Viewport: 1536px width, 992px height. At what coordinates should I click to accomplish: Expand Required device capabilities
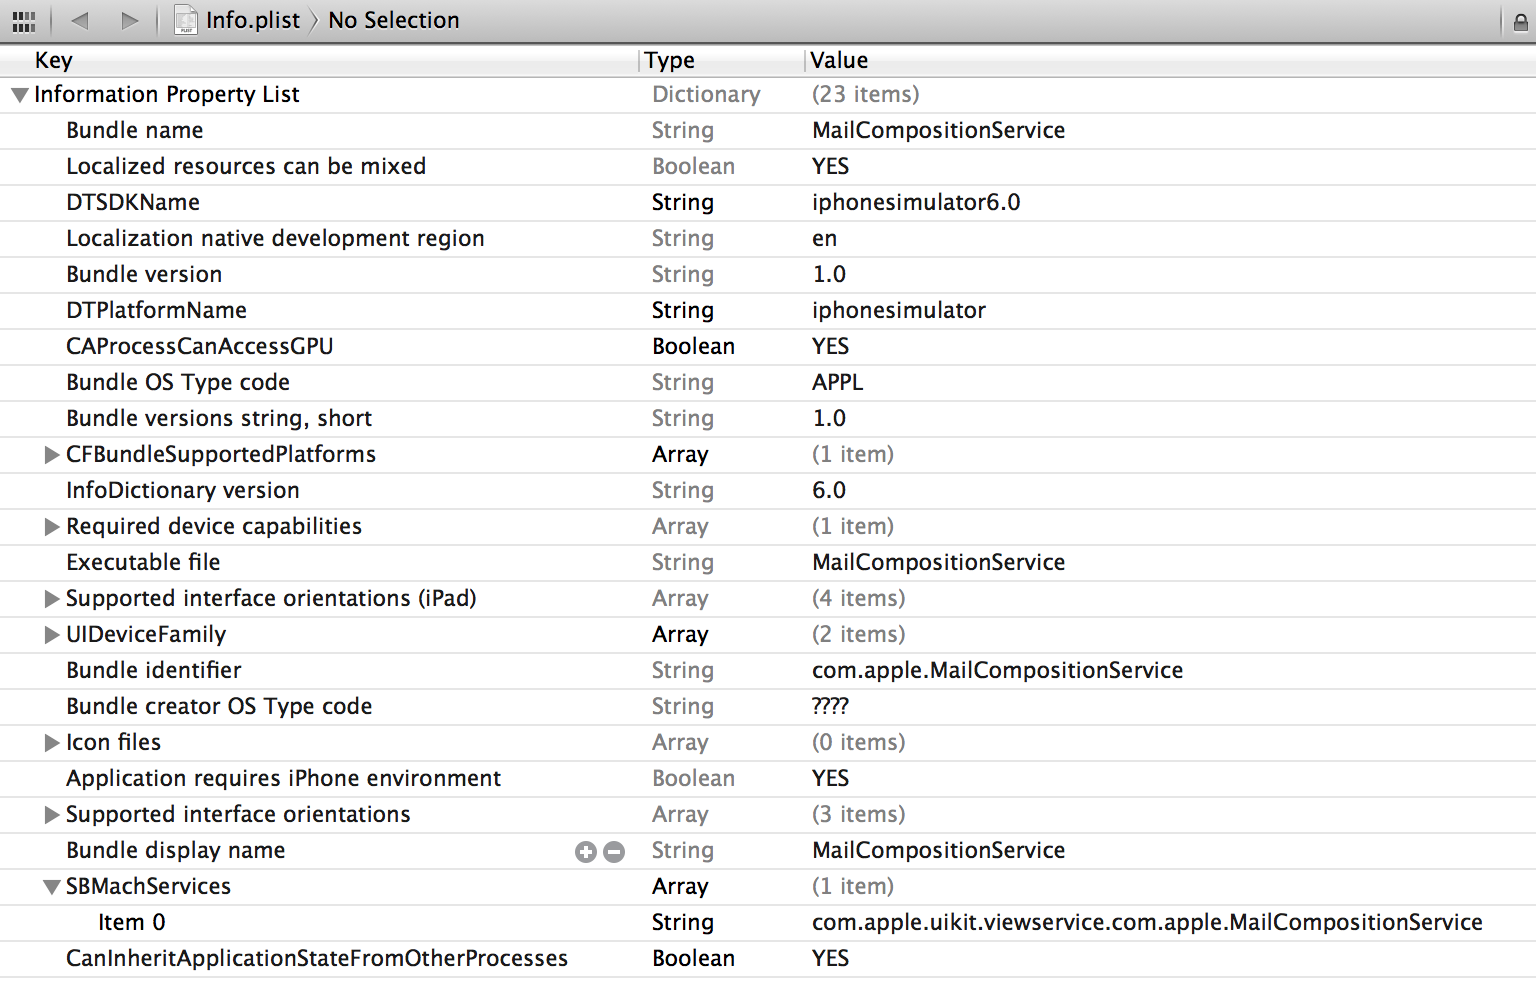pyautogui.click(x=52, y=527)
